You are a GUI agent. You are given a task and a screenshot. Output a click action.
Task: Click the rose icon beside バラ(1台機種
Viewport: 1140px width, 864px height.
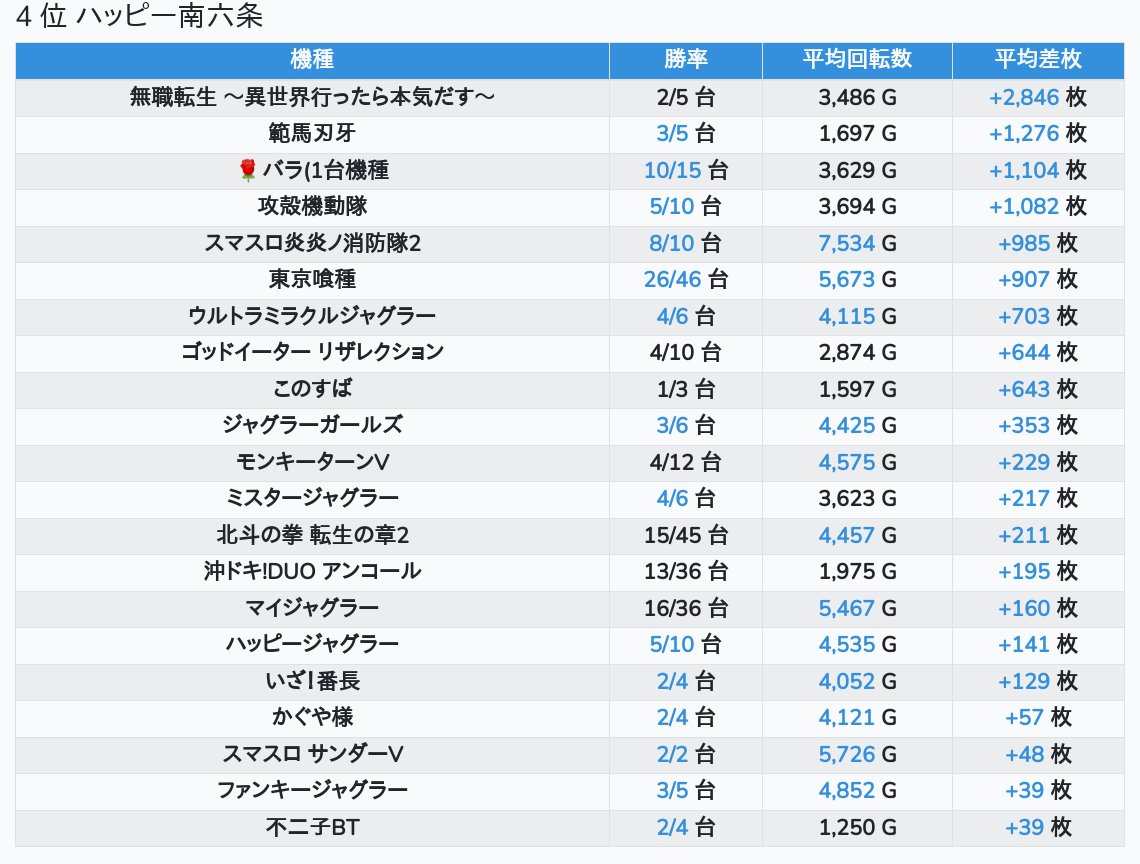248,171
